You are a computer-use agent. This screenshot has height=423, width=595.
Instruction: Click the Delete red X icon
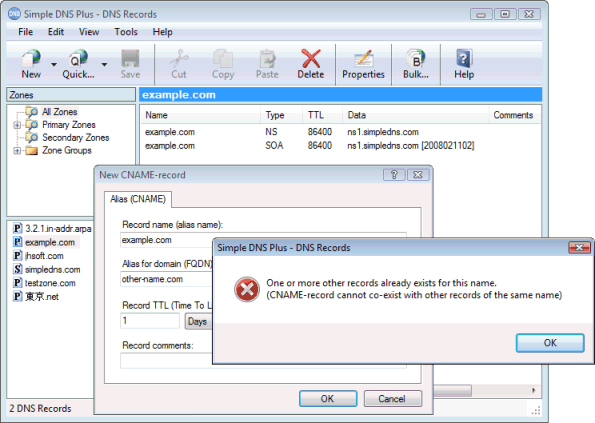(x=311, y=58)
